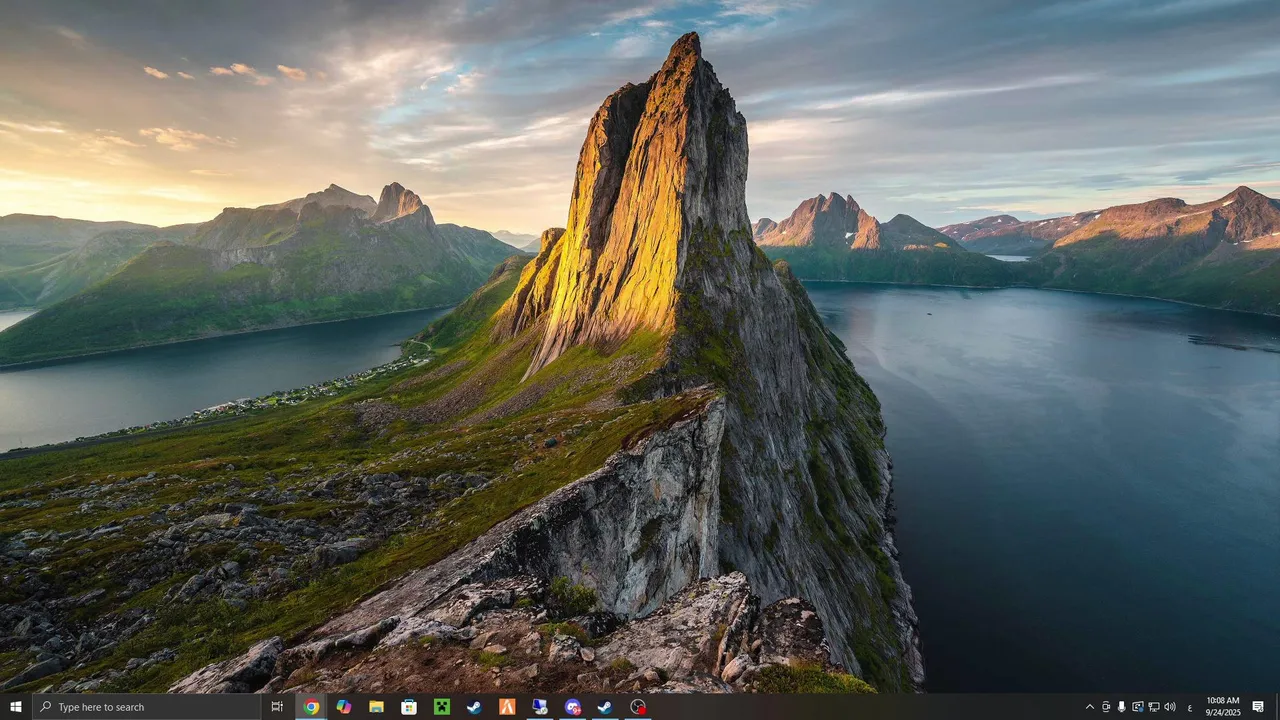The width and height of the screenshot is (1280, 720).
Task: Open the Meet Now camera tray icon
Action: [1106, 707]
